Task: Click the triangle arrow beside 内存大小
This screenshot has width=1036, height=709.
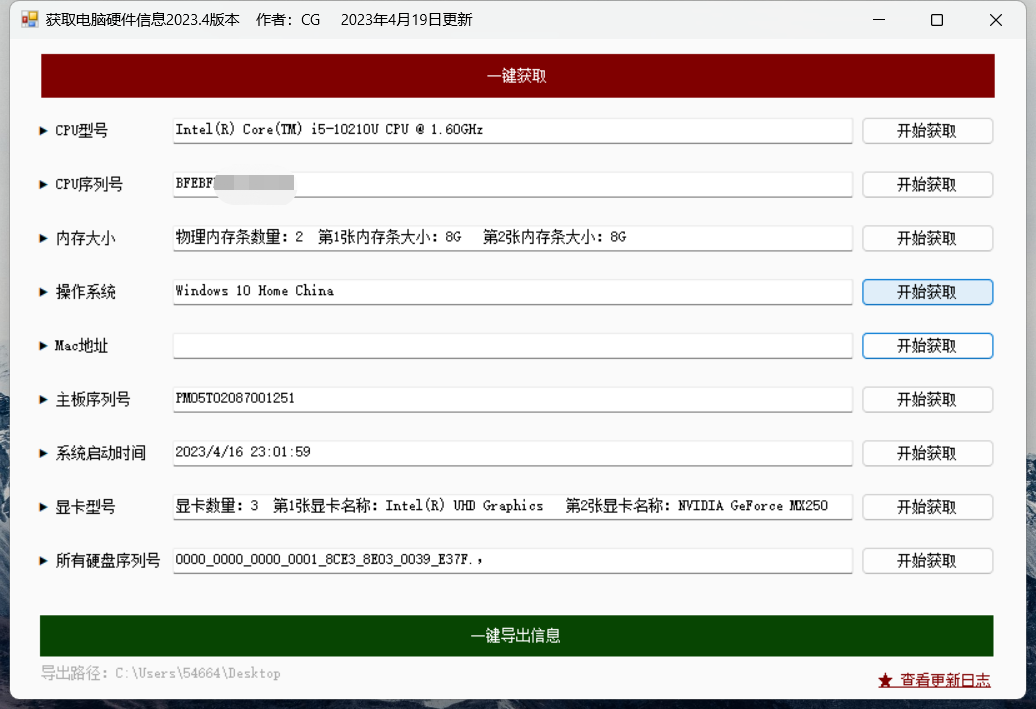Action: (44, 239)
